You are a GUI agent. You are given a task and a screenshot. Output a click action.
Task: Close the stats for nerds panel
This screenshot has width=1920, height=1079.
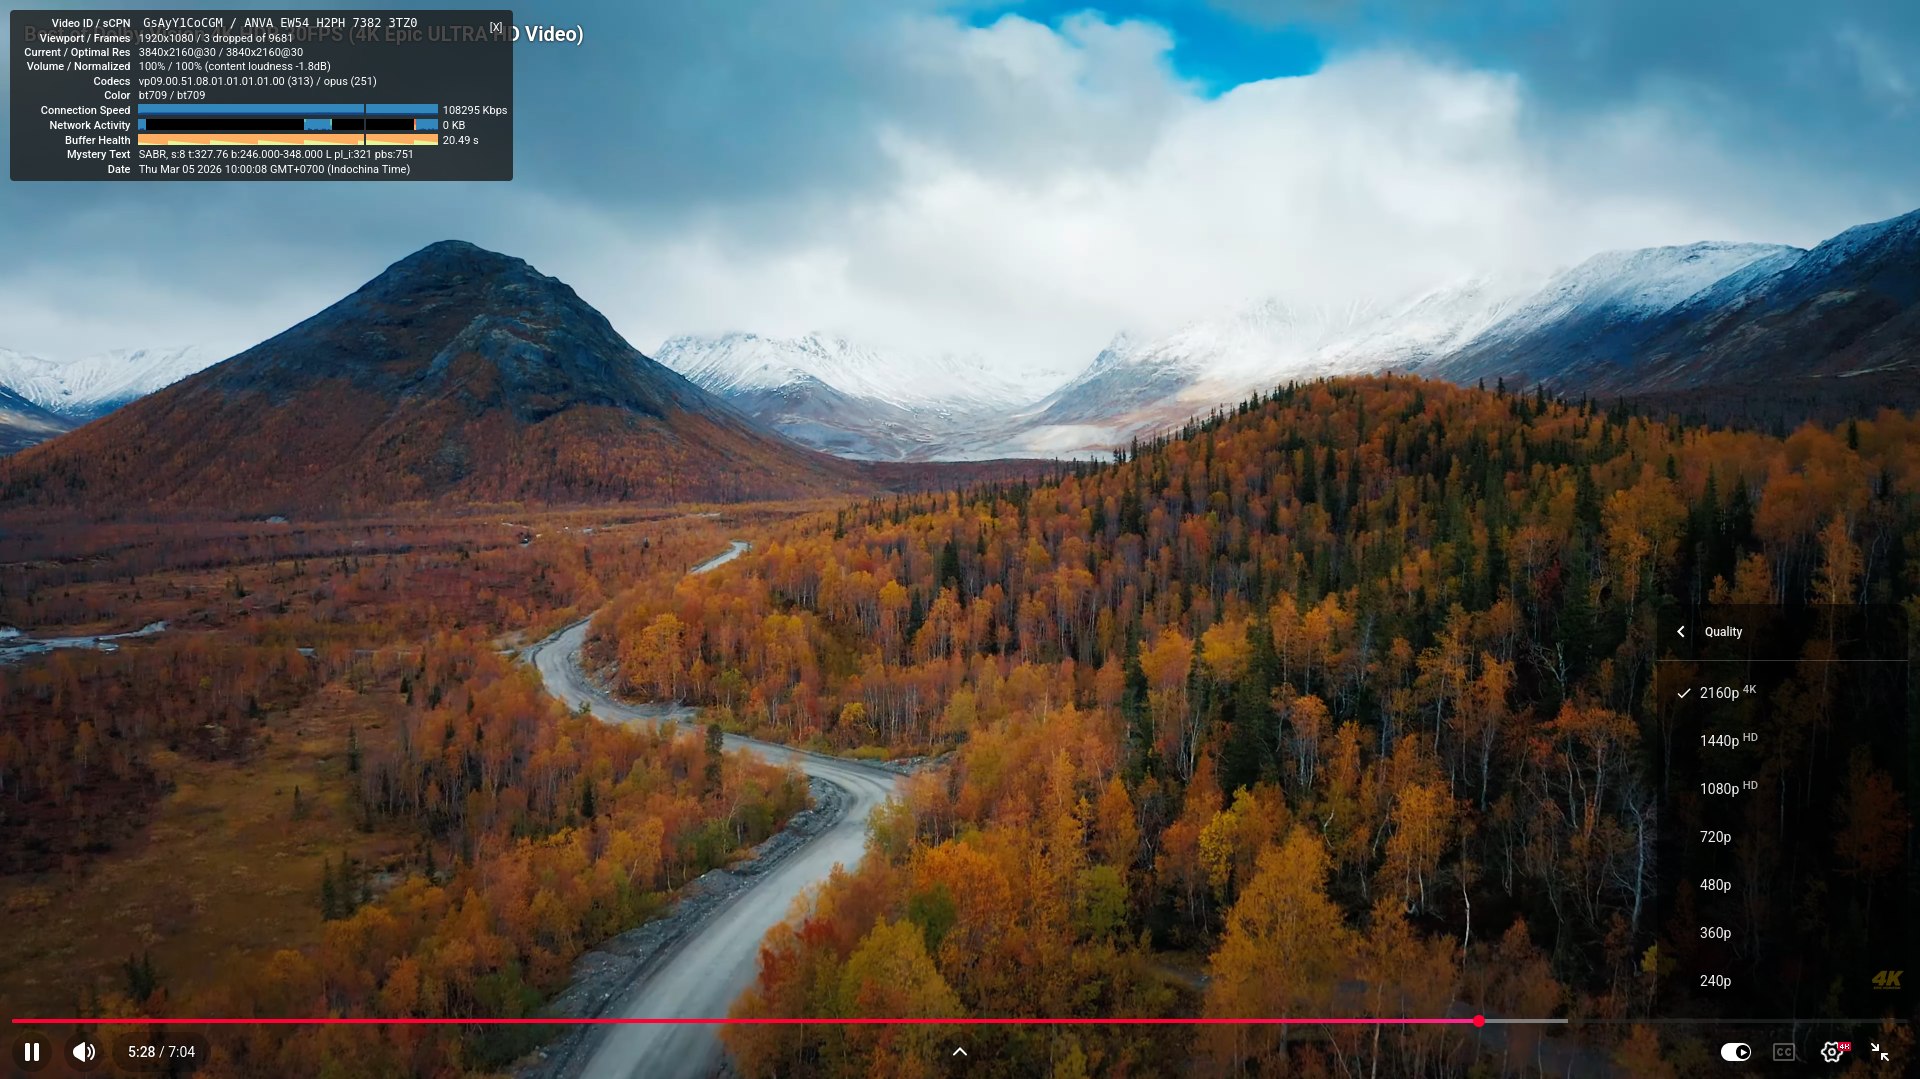tap(496, 27)
